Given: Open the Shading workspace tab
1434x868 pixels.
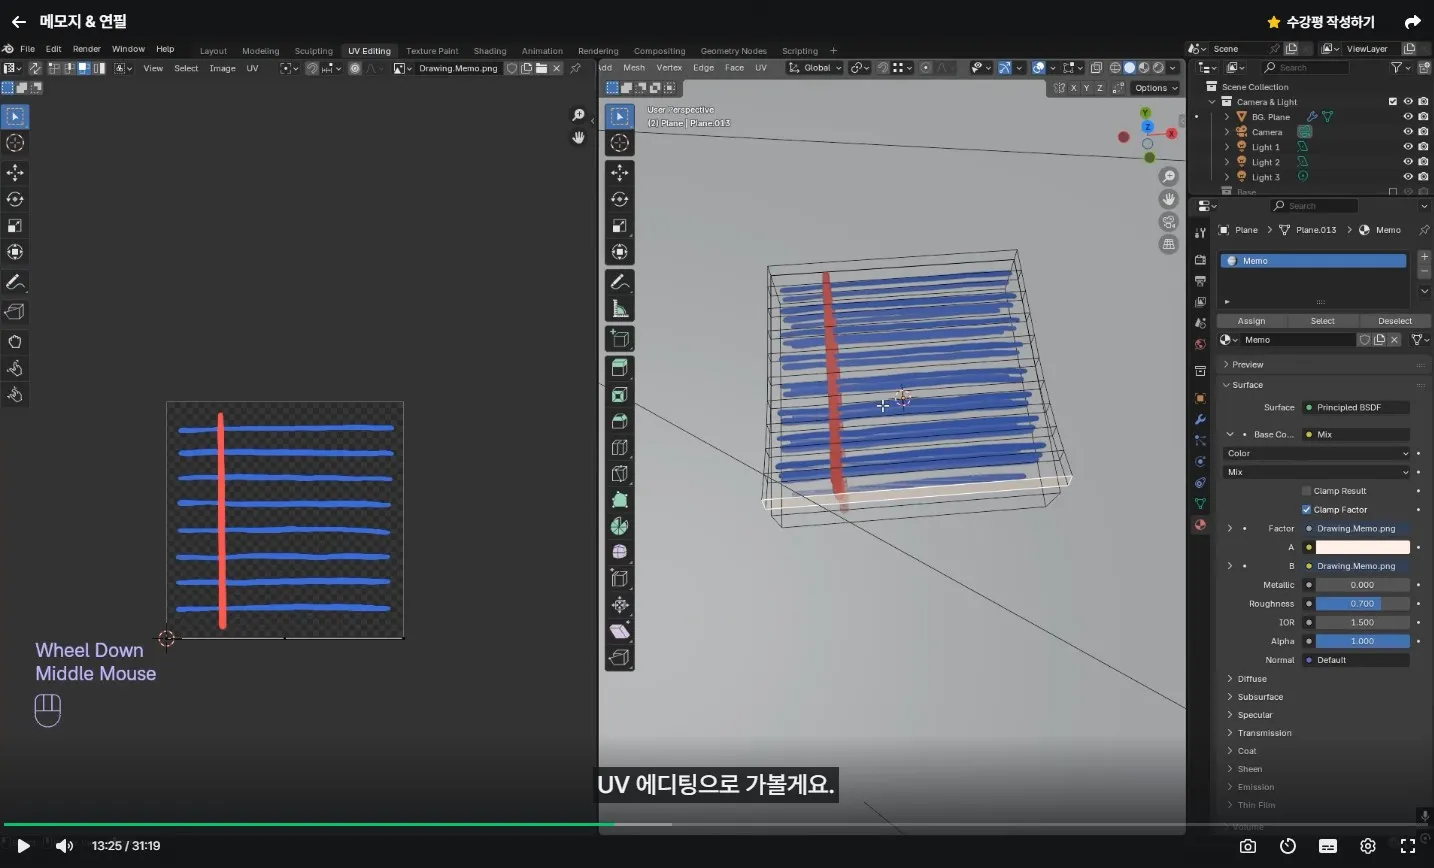Looking at the screenshot, I should coord(490,51).
